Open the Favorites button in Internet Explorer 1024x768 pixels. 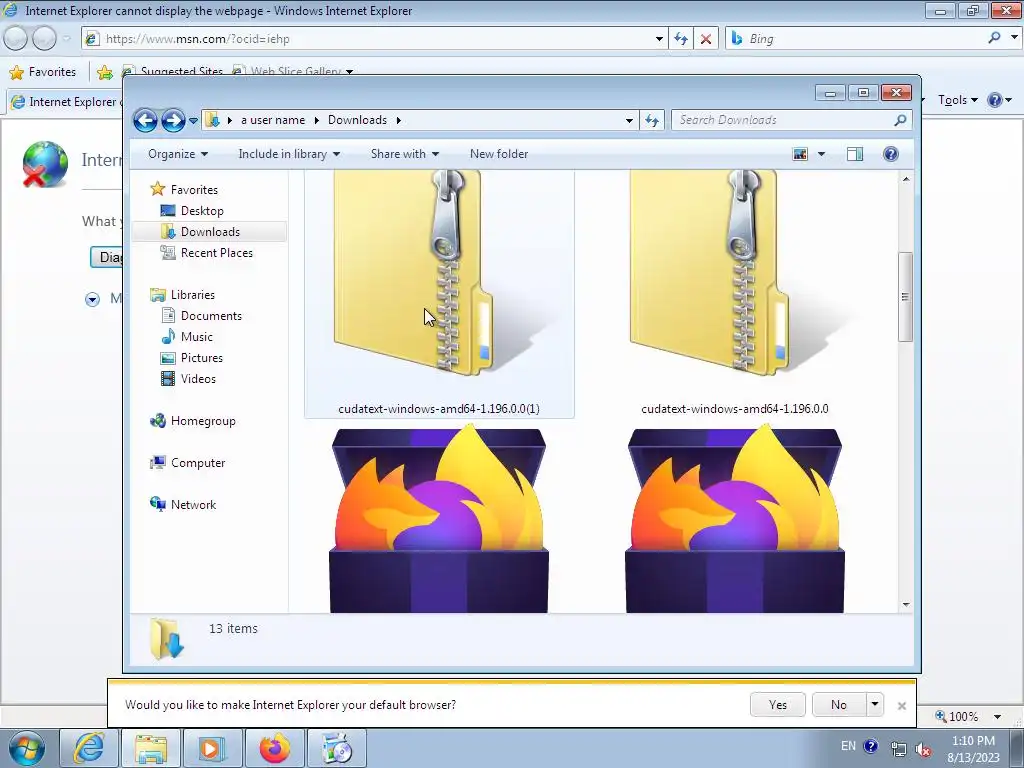pyautogui.click(x=43, y=72)
